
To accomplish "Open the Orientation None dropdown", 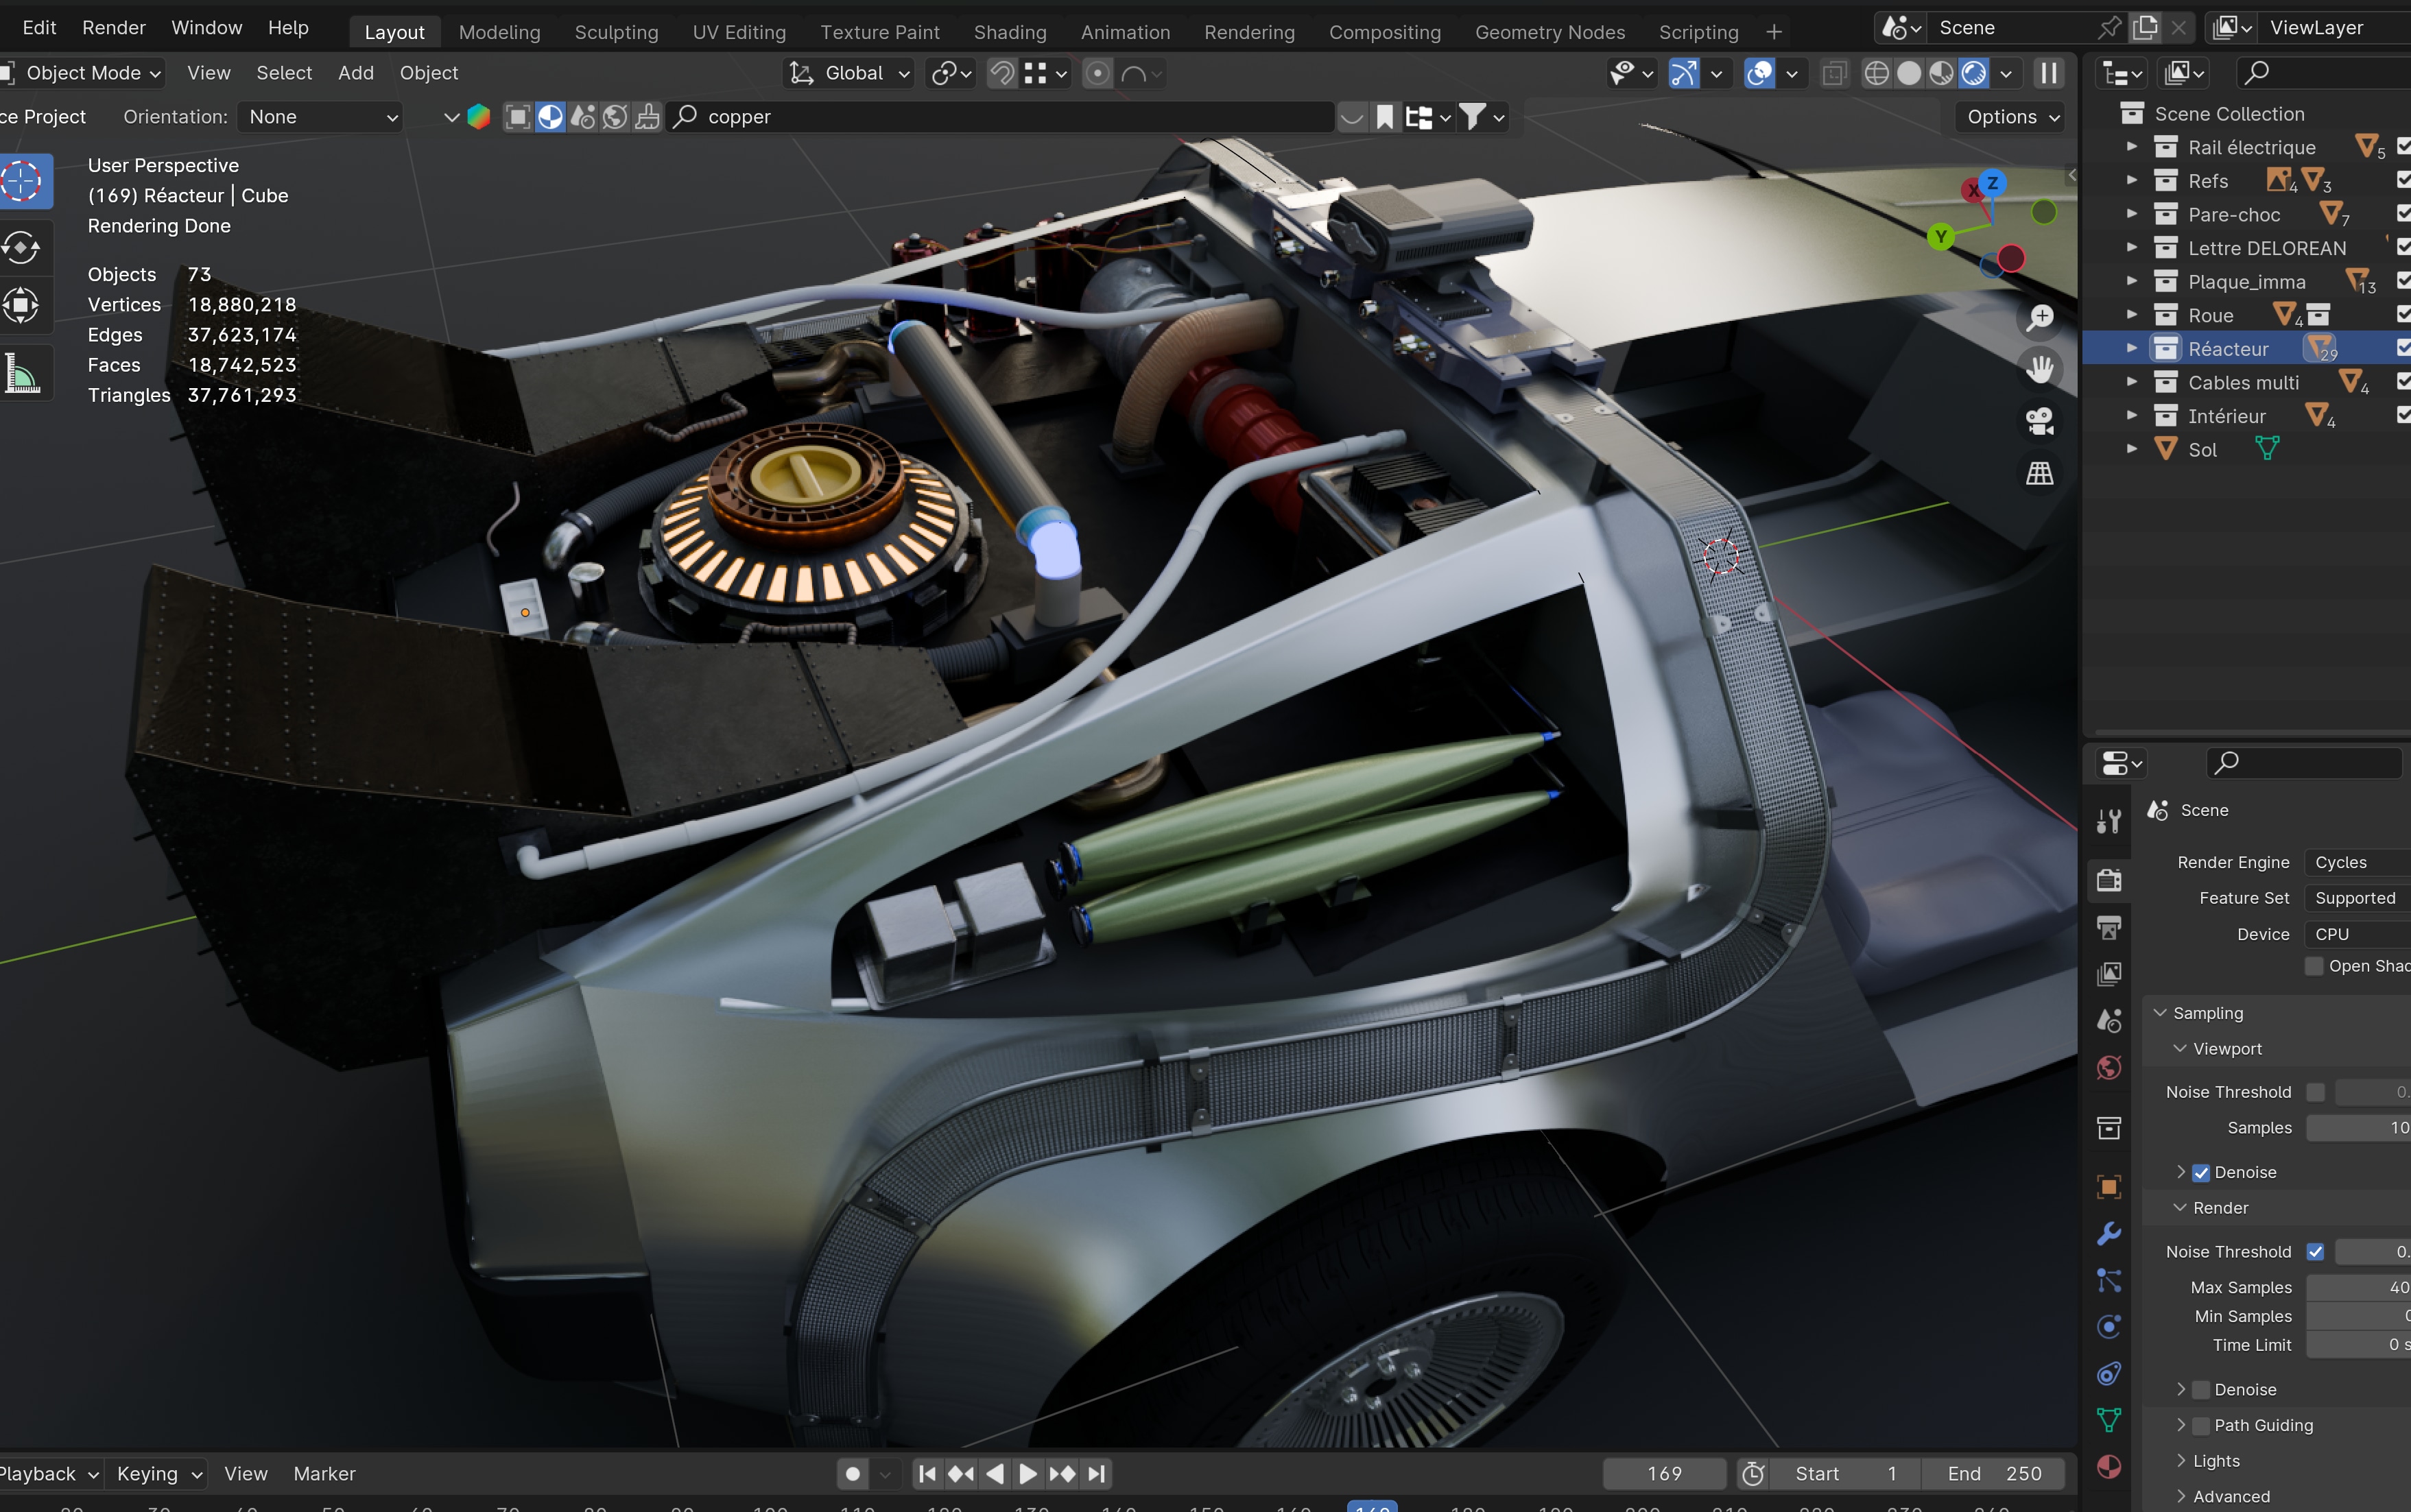I will (320, 117).
